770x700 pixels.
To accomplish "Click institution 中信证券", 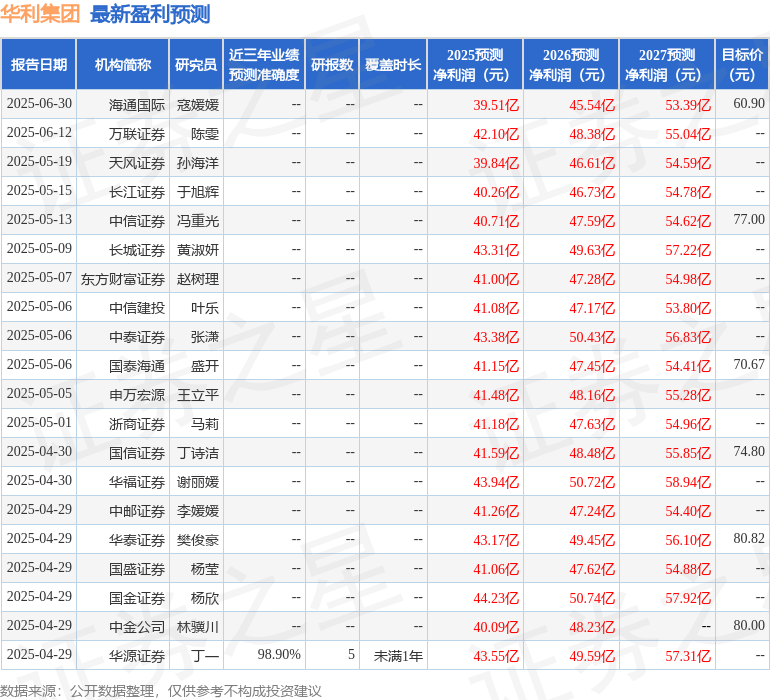I will point(137,221).
